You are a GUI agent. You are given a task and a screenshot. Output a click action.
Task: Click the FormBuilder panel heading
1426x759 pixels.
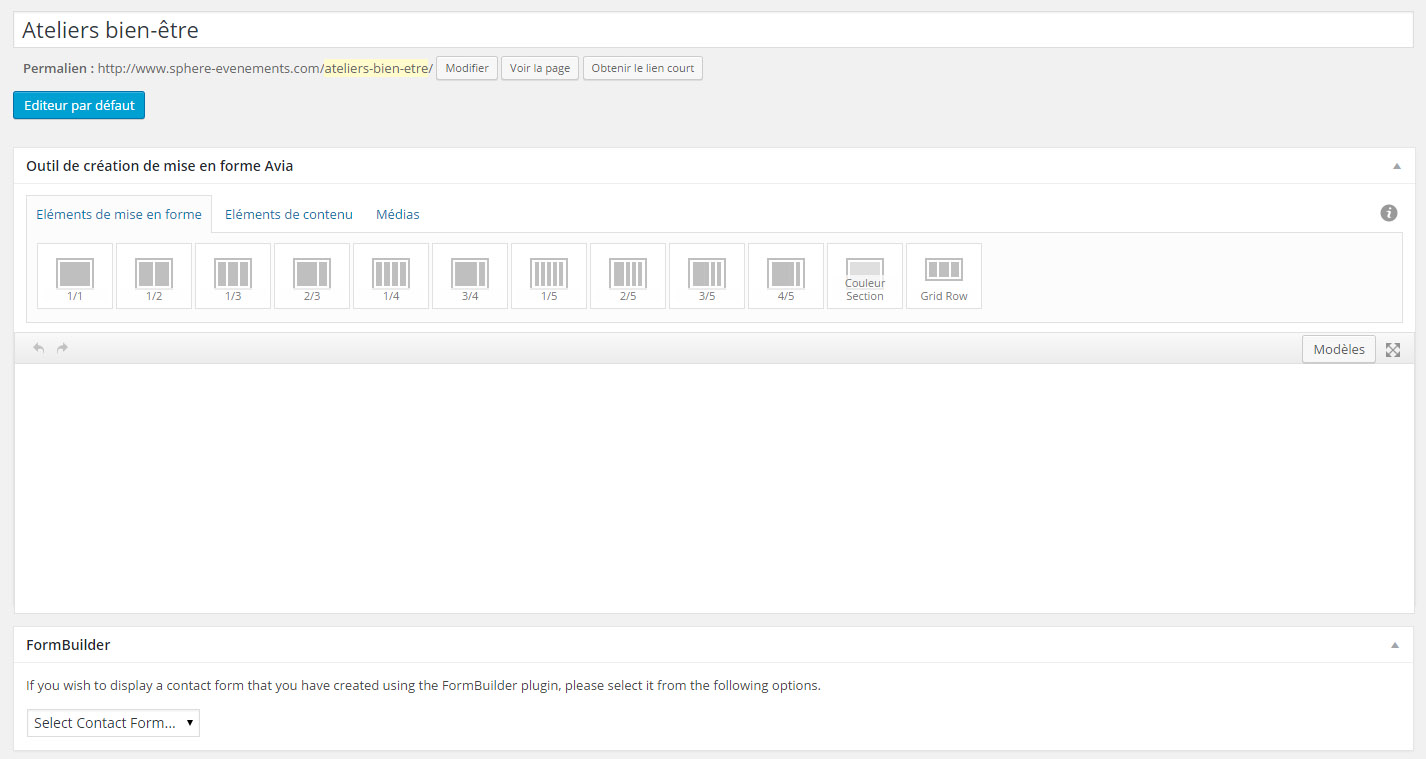point(68,645)
